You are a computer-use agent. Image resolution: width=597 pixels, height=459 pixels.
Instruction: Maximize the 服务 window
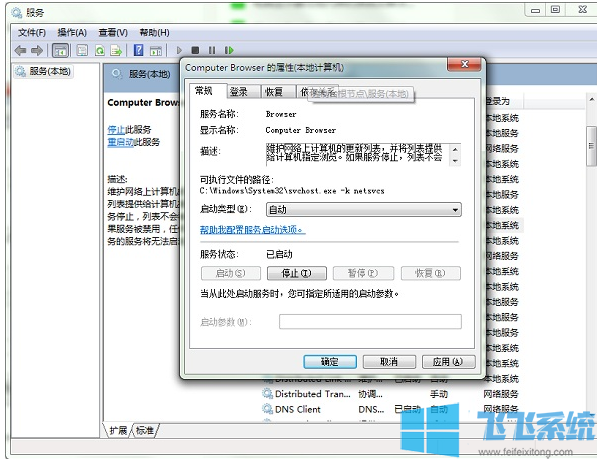click(555, 10)
